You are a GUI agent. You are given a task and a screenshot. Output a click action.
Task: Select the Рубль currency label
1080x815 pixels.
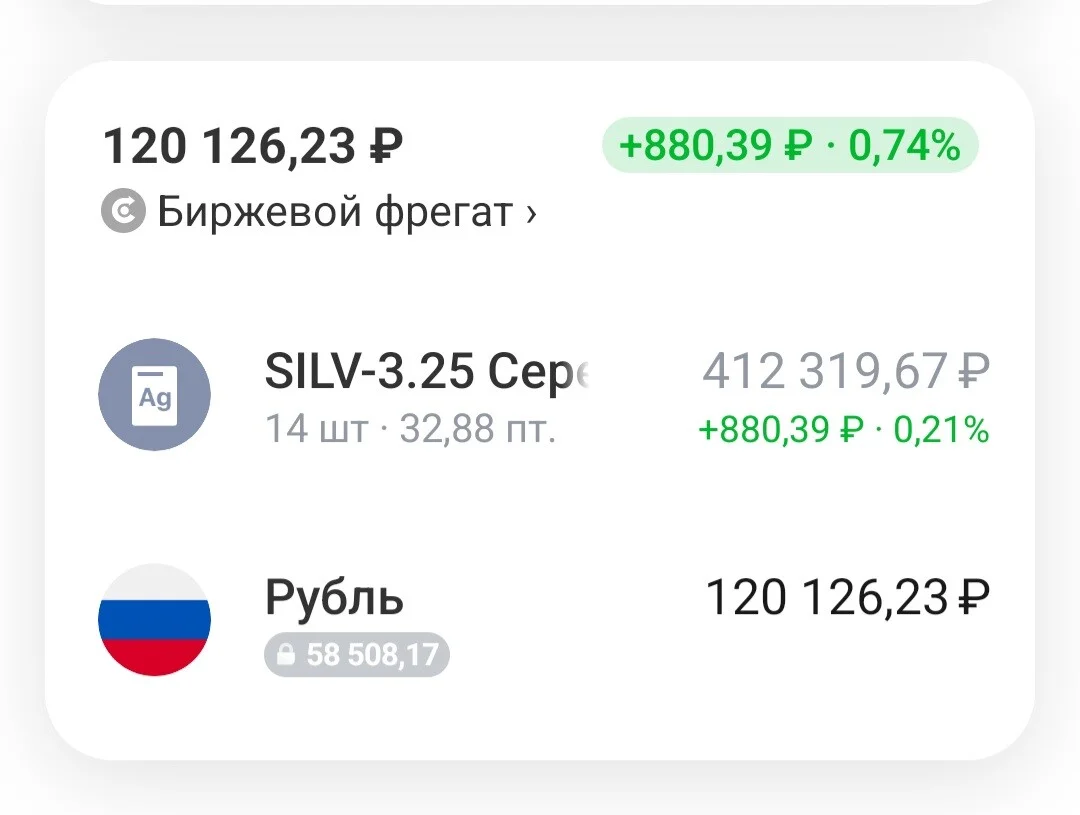pos(334,597)
